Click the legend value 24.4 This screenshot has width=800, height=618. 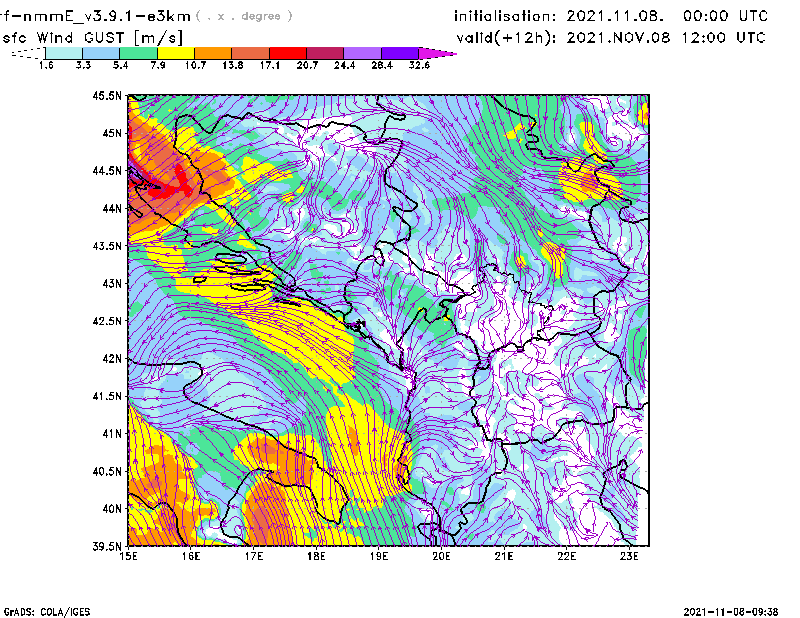point(344,65)
